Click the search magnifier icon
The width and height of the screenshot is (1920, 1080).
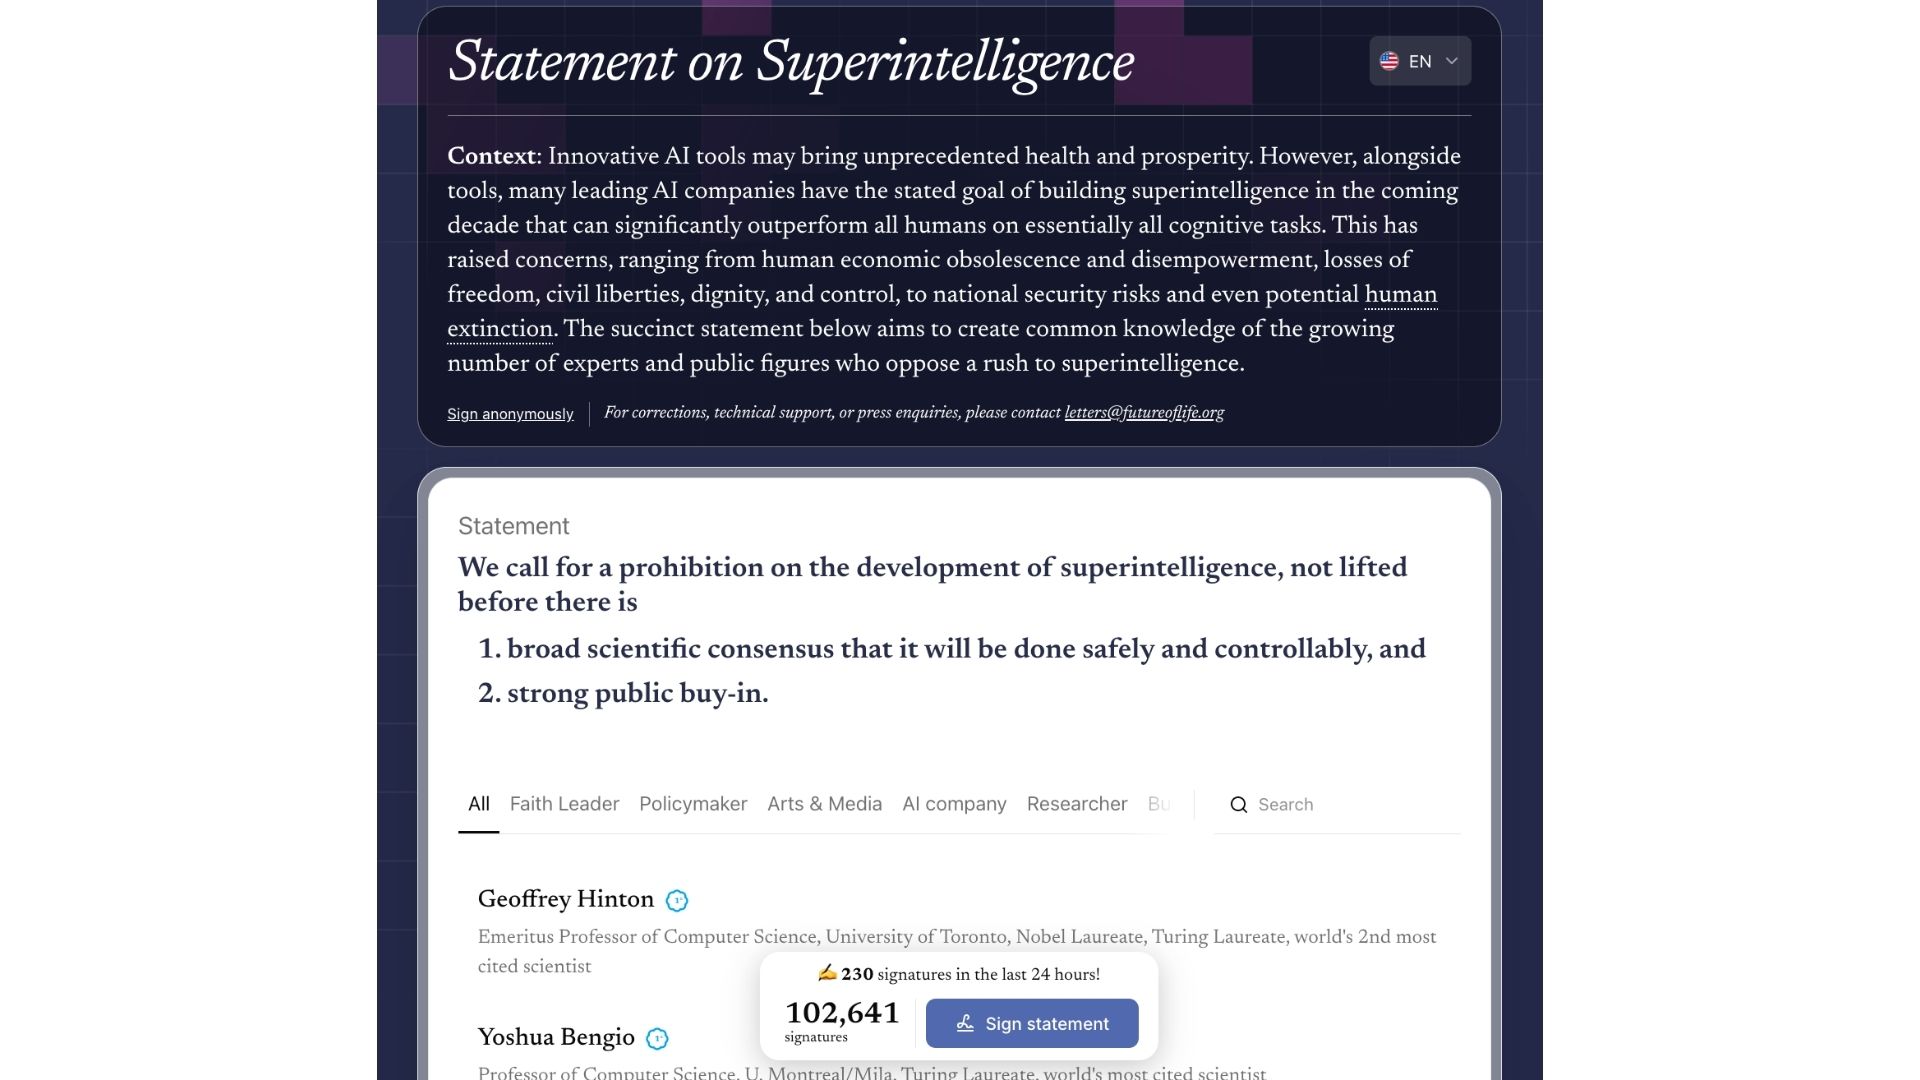coord(1238,805)
